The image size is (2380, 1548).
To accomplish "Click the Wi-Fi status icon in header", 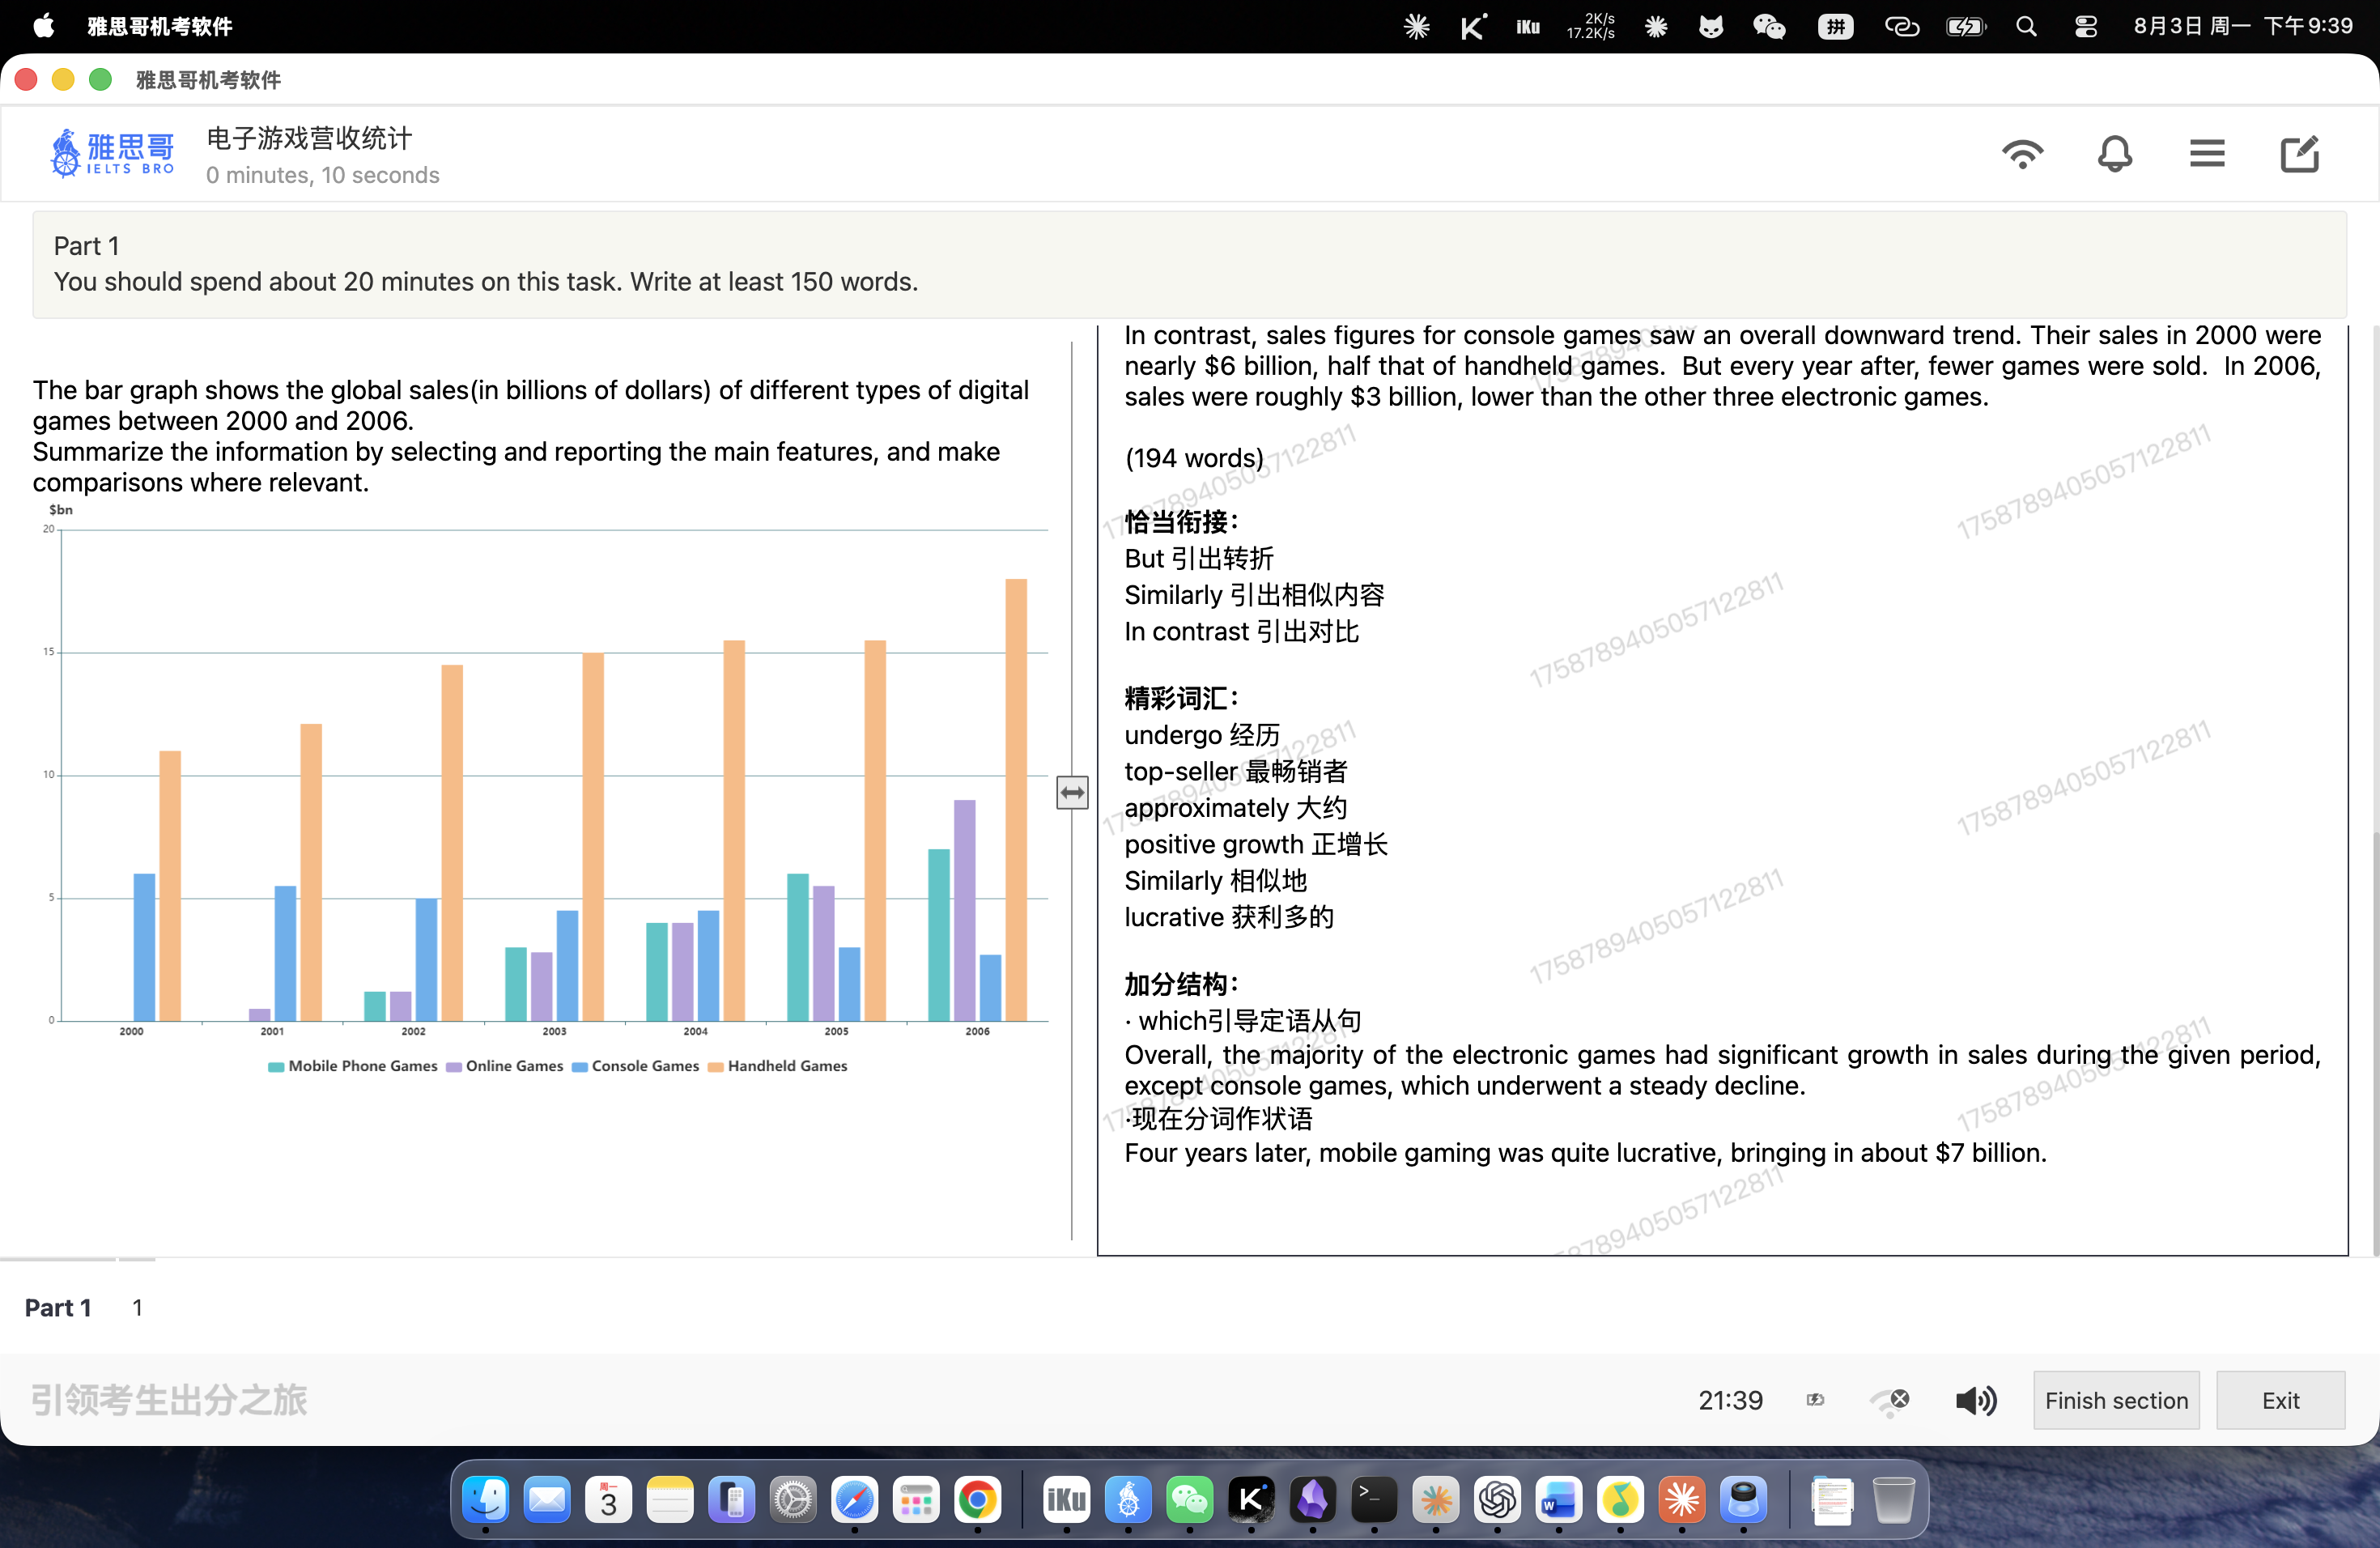I will [x=2022, y=154].
